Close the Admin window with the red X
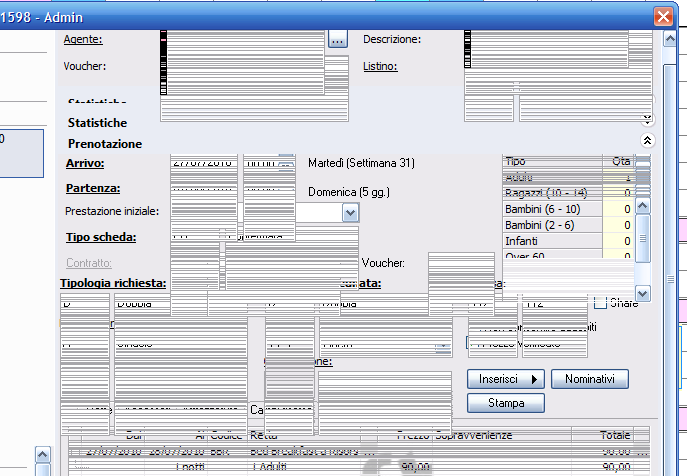Screen dimensions: 687x476 [x=663, y=17]
